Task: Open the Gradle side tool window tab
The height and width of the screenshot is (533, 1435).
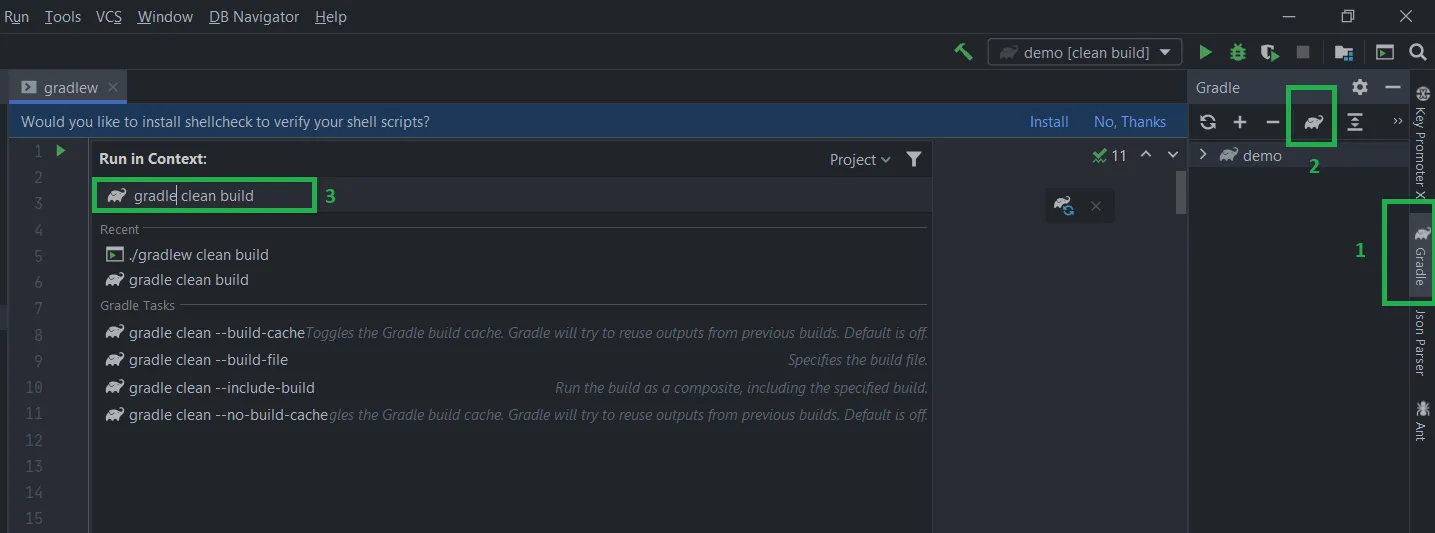Action: [1420, 256]
